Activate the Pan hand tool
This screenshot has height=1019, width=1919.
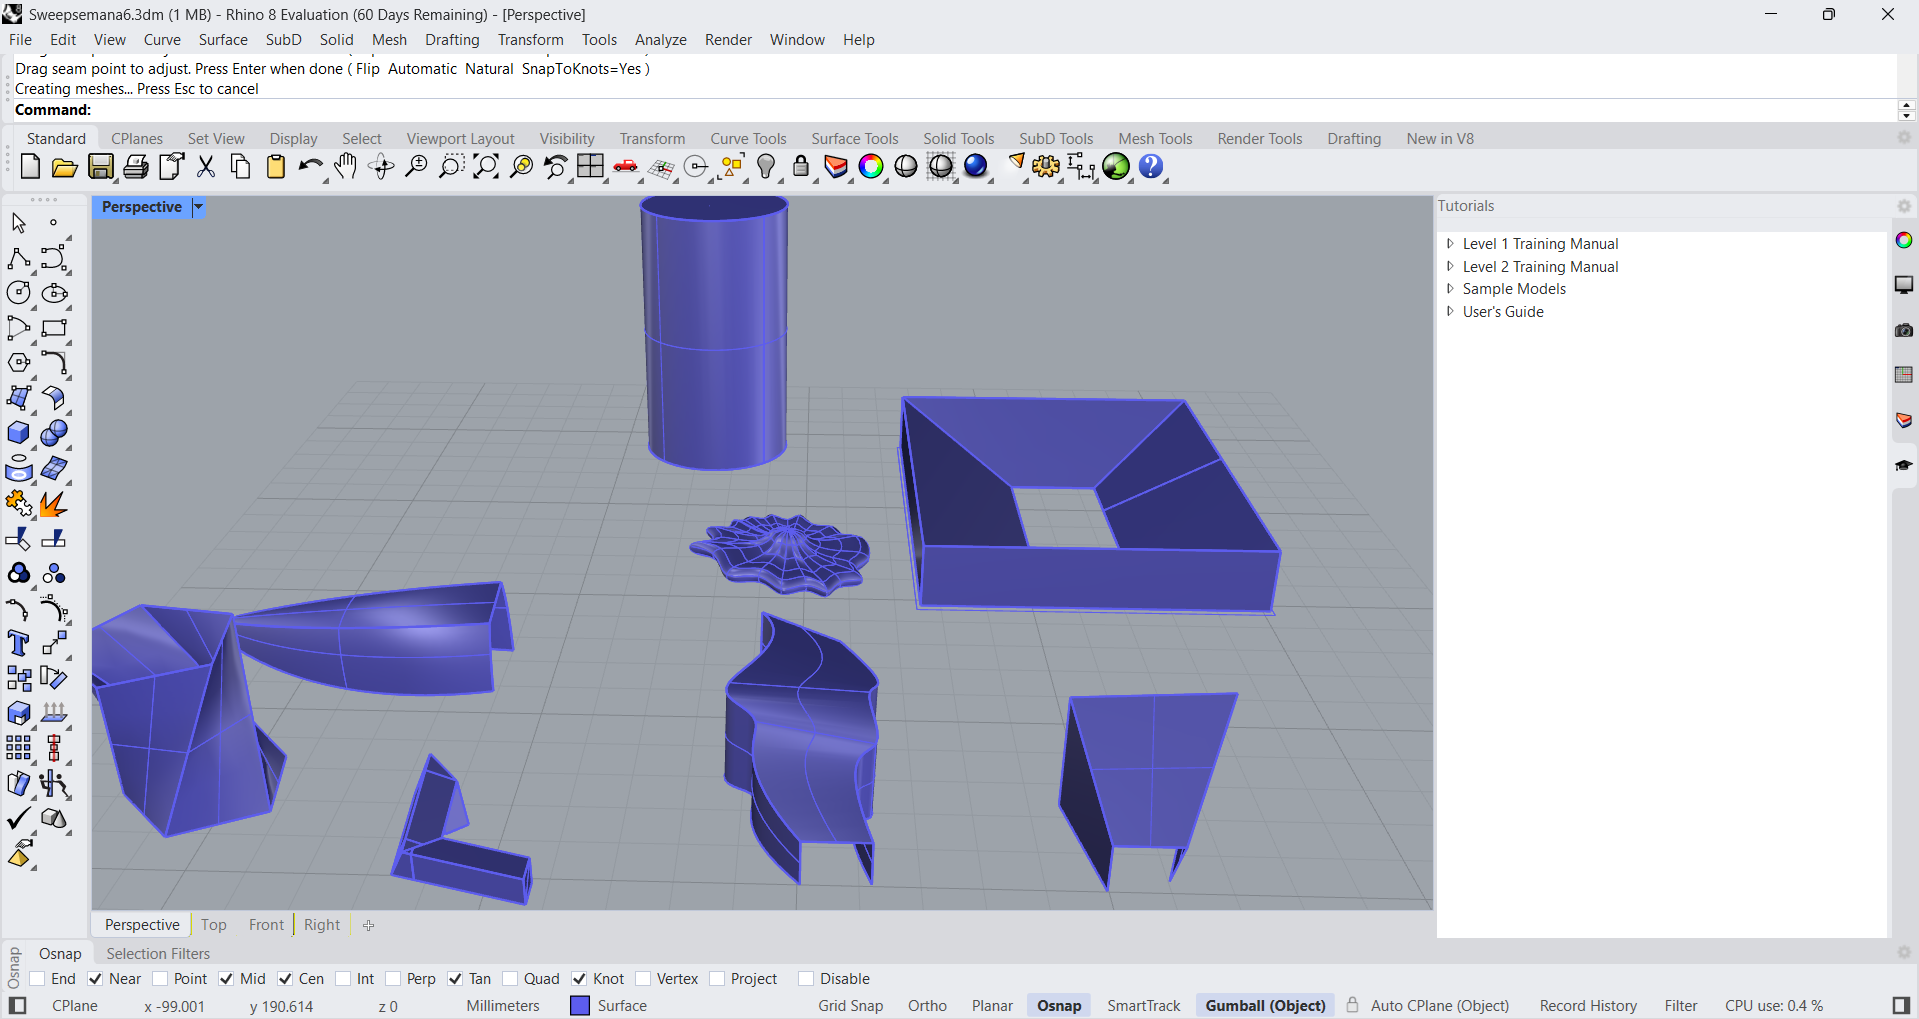[346, 167]
